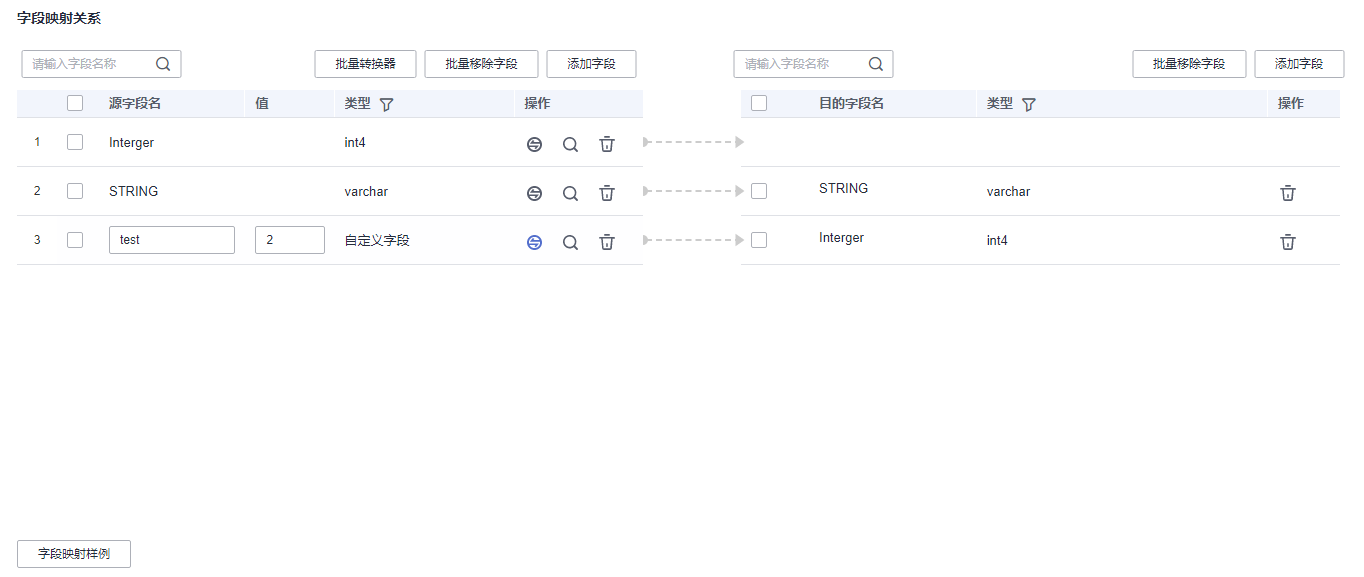Click destination 添加字段 button
Image resolution: width=1364 pixels, height=577 pixels.
click(1299, 64)
